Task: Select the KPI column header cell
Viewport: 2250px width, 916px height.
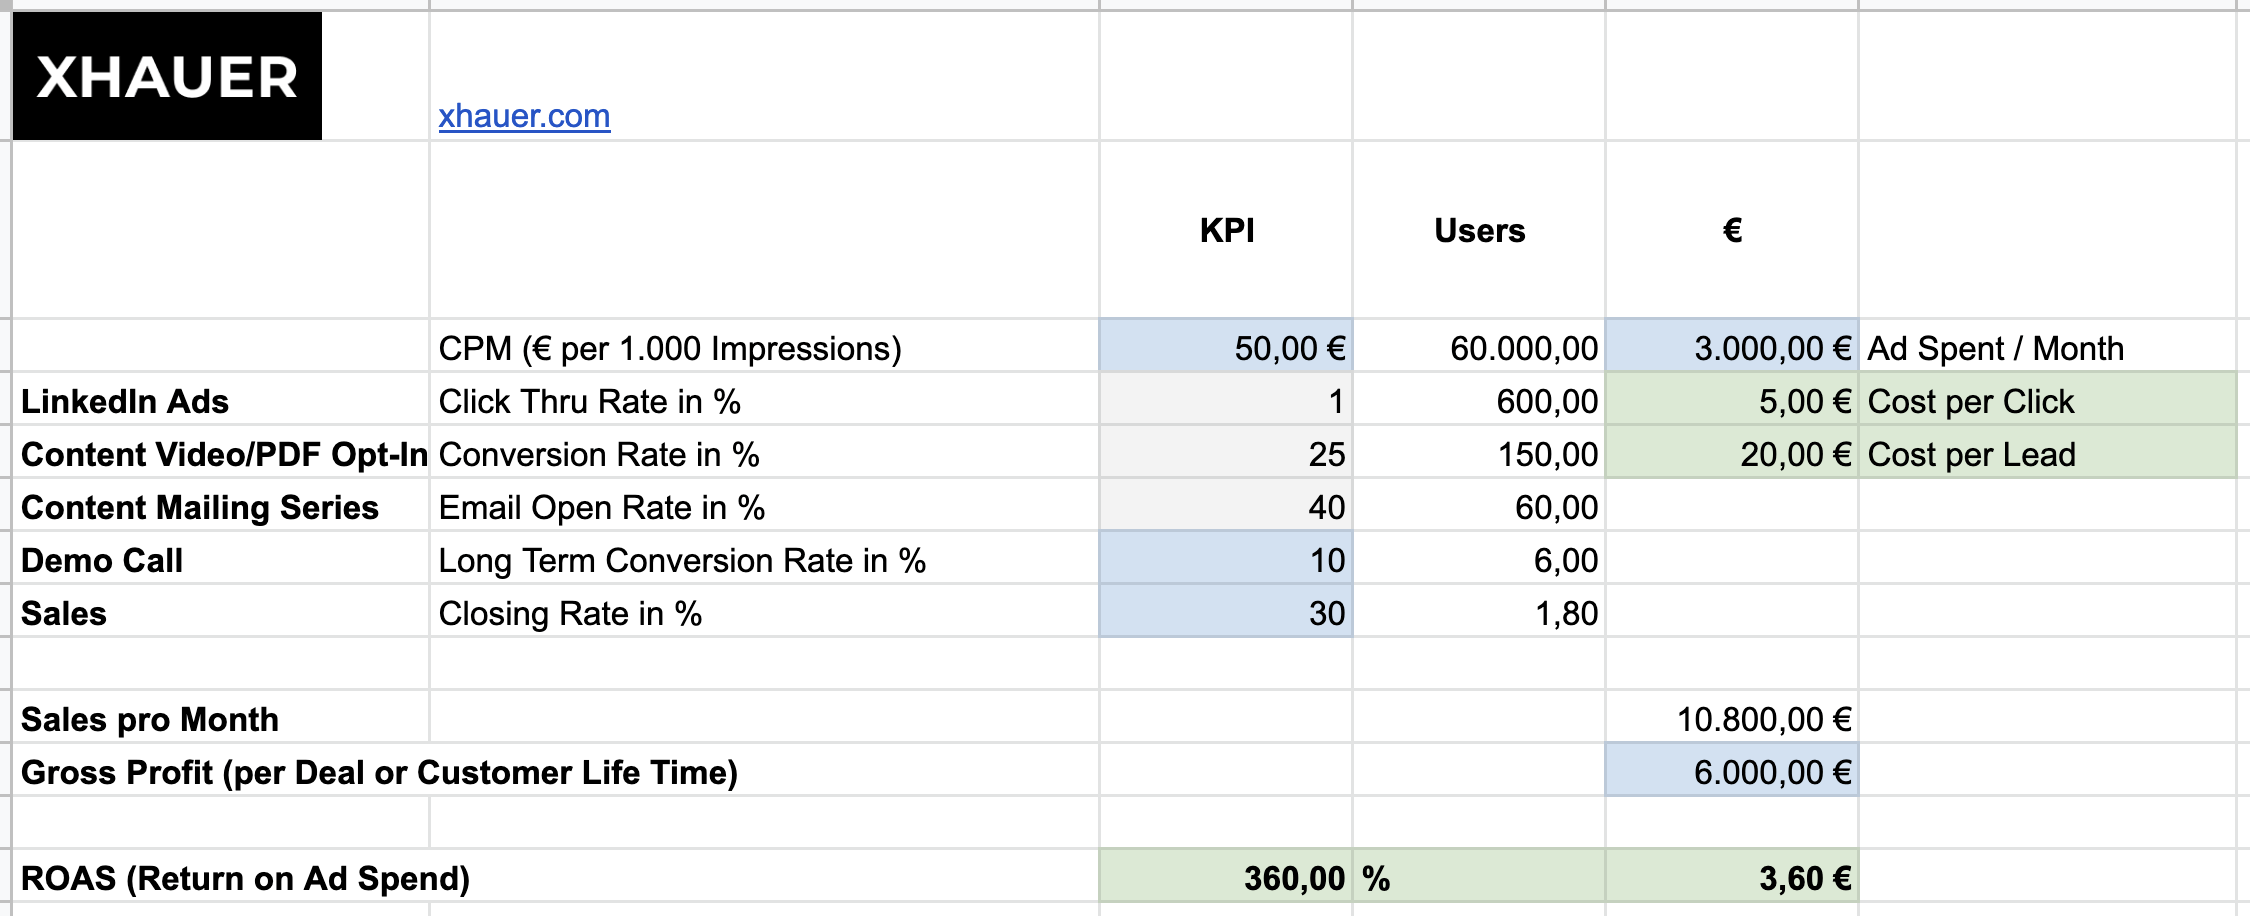Action: [1226, 230]
